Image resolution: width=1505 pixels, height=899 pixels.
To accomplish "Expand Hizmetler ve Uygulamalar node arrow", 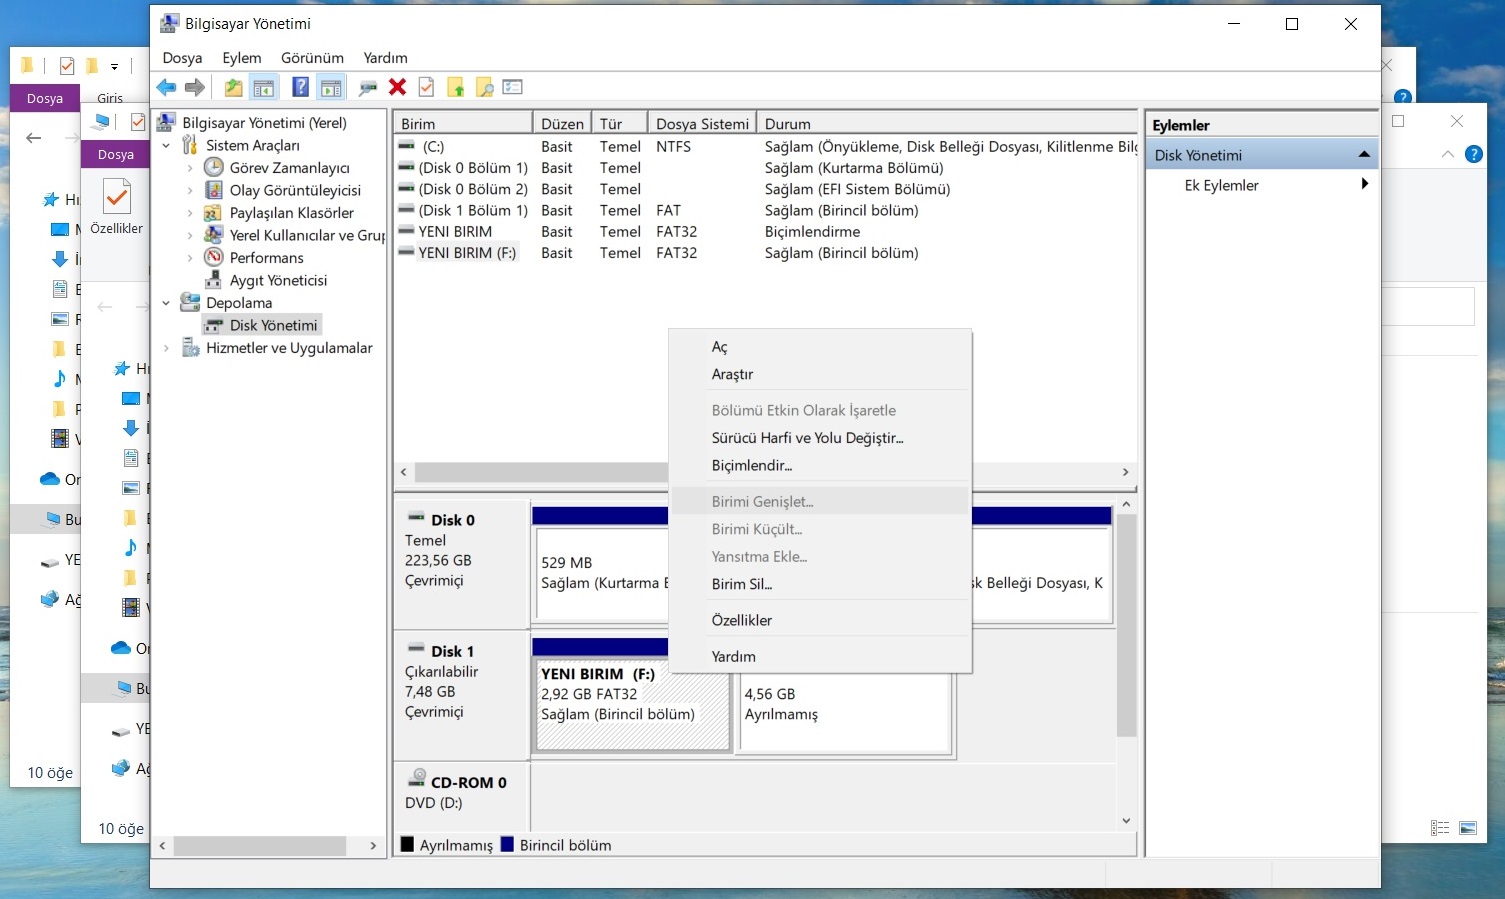I will pyautogui.click(x=166, y=348).
